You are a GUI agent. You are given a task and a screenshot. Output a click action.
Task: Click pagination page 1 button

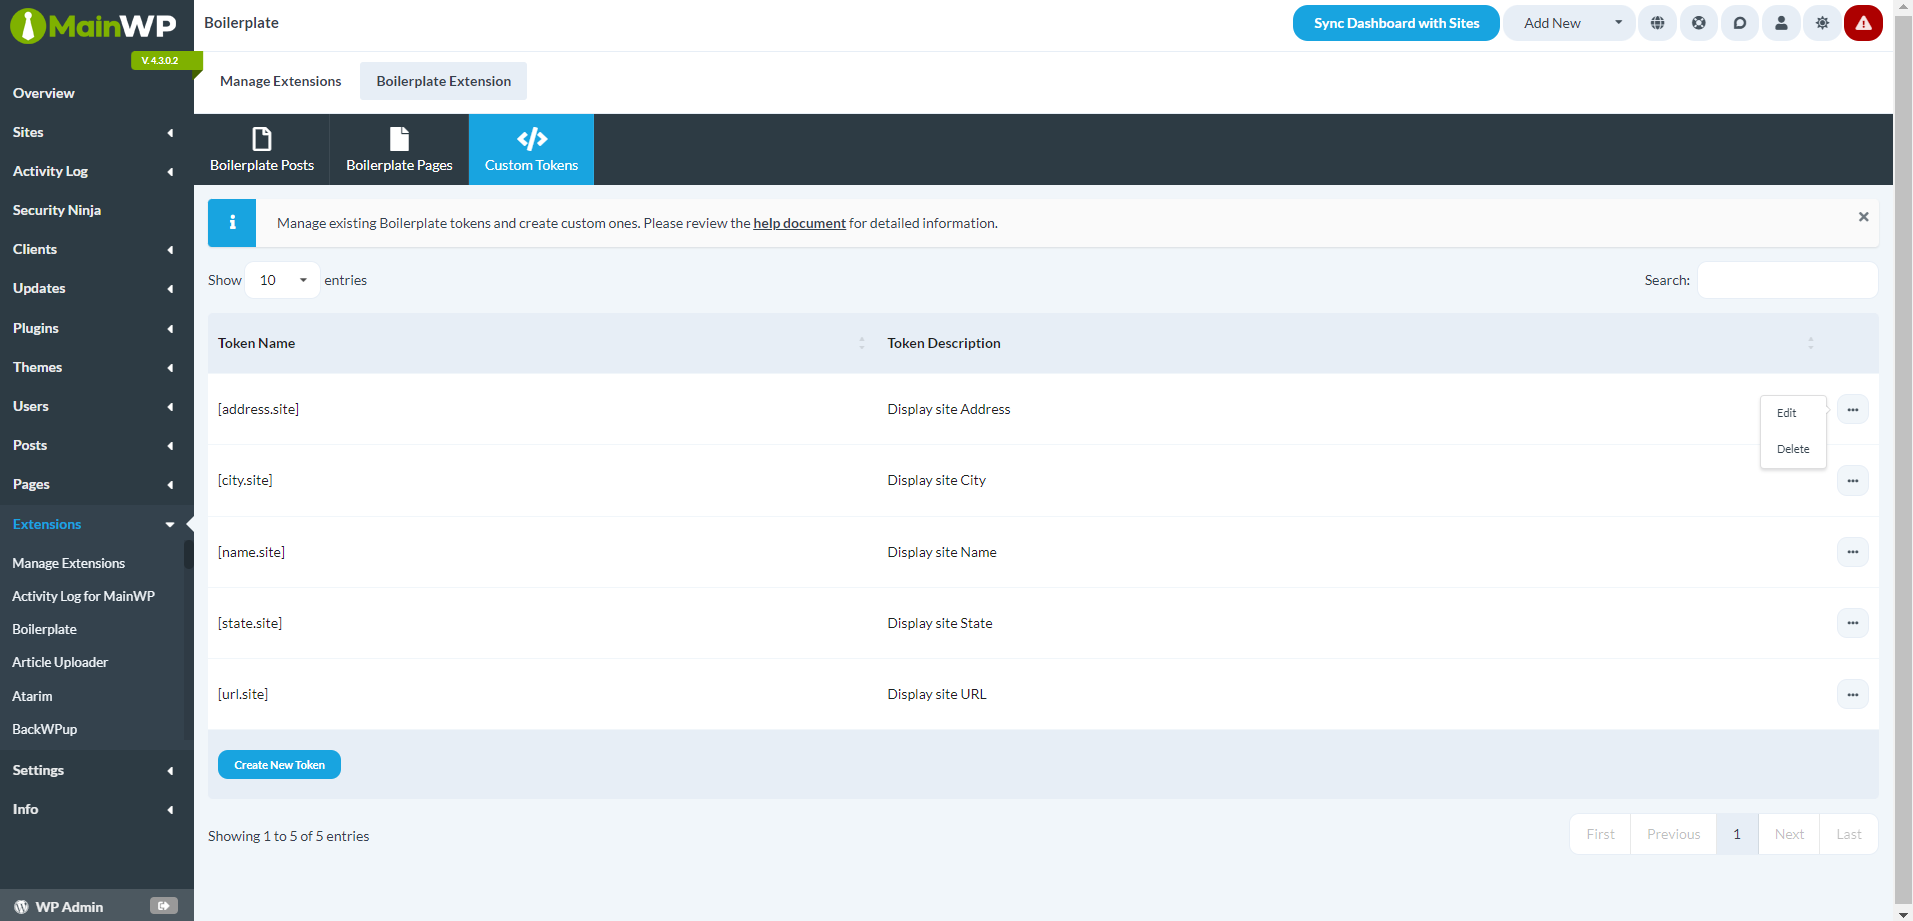click(x=1737, y=834)
